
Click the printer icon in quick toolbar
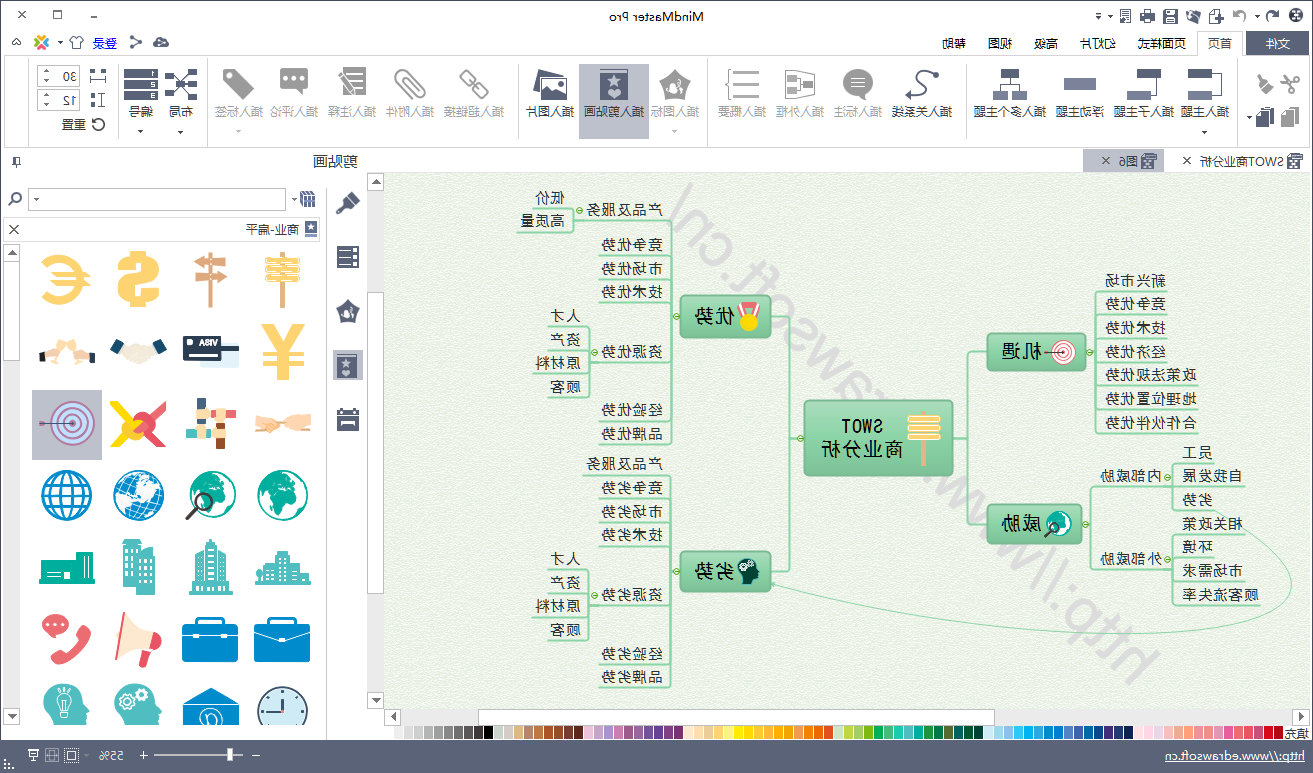coord(1147,16)
